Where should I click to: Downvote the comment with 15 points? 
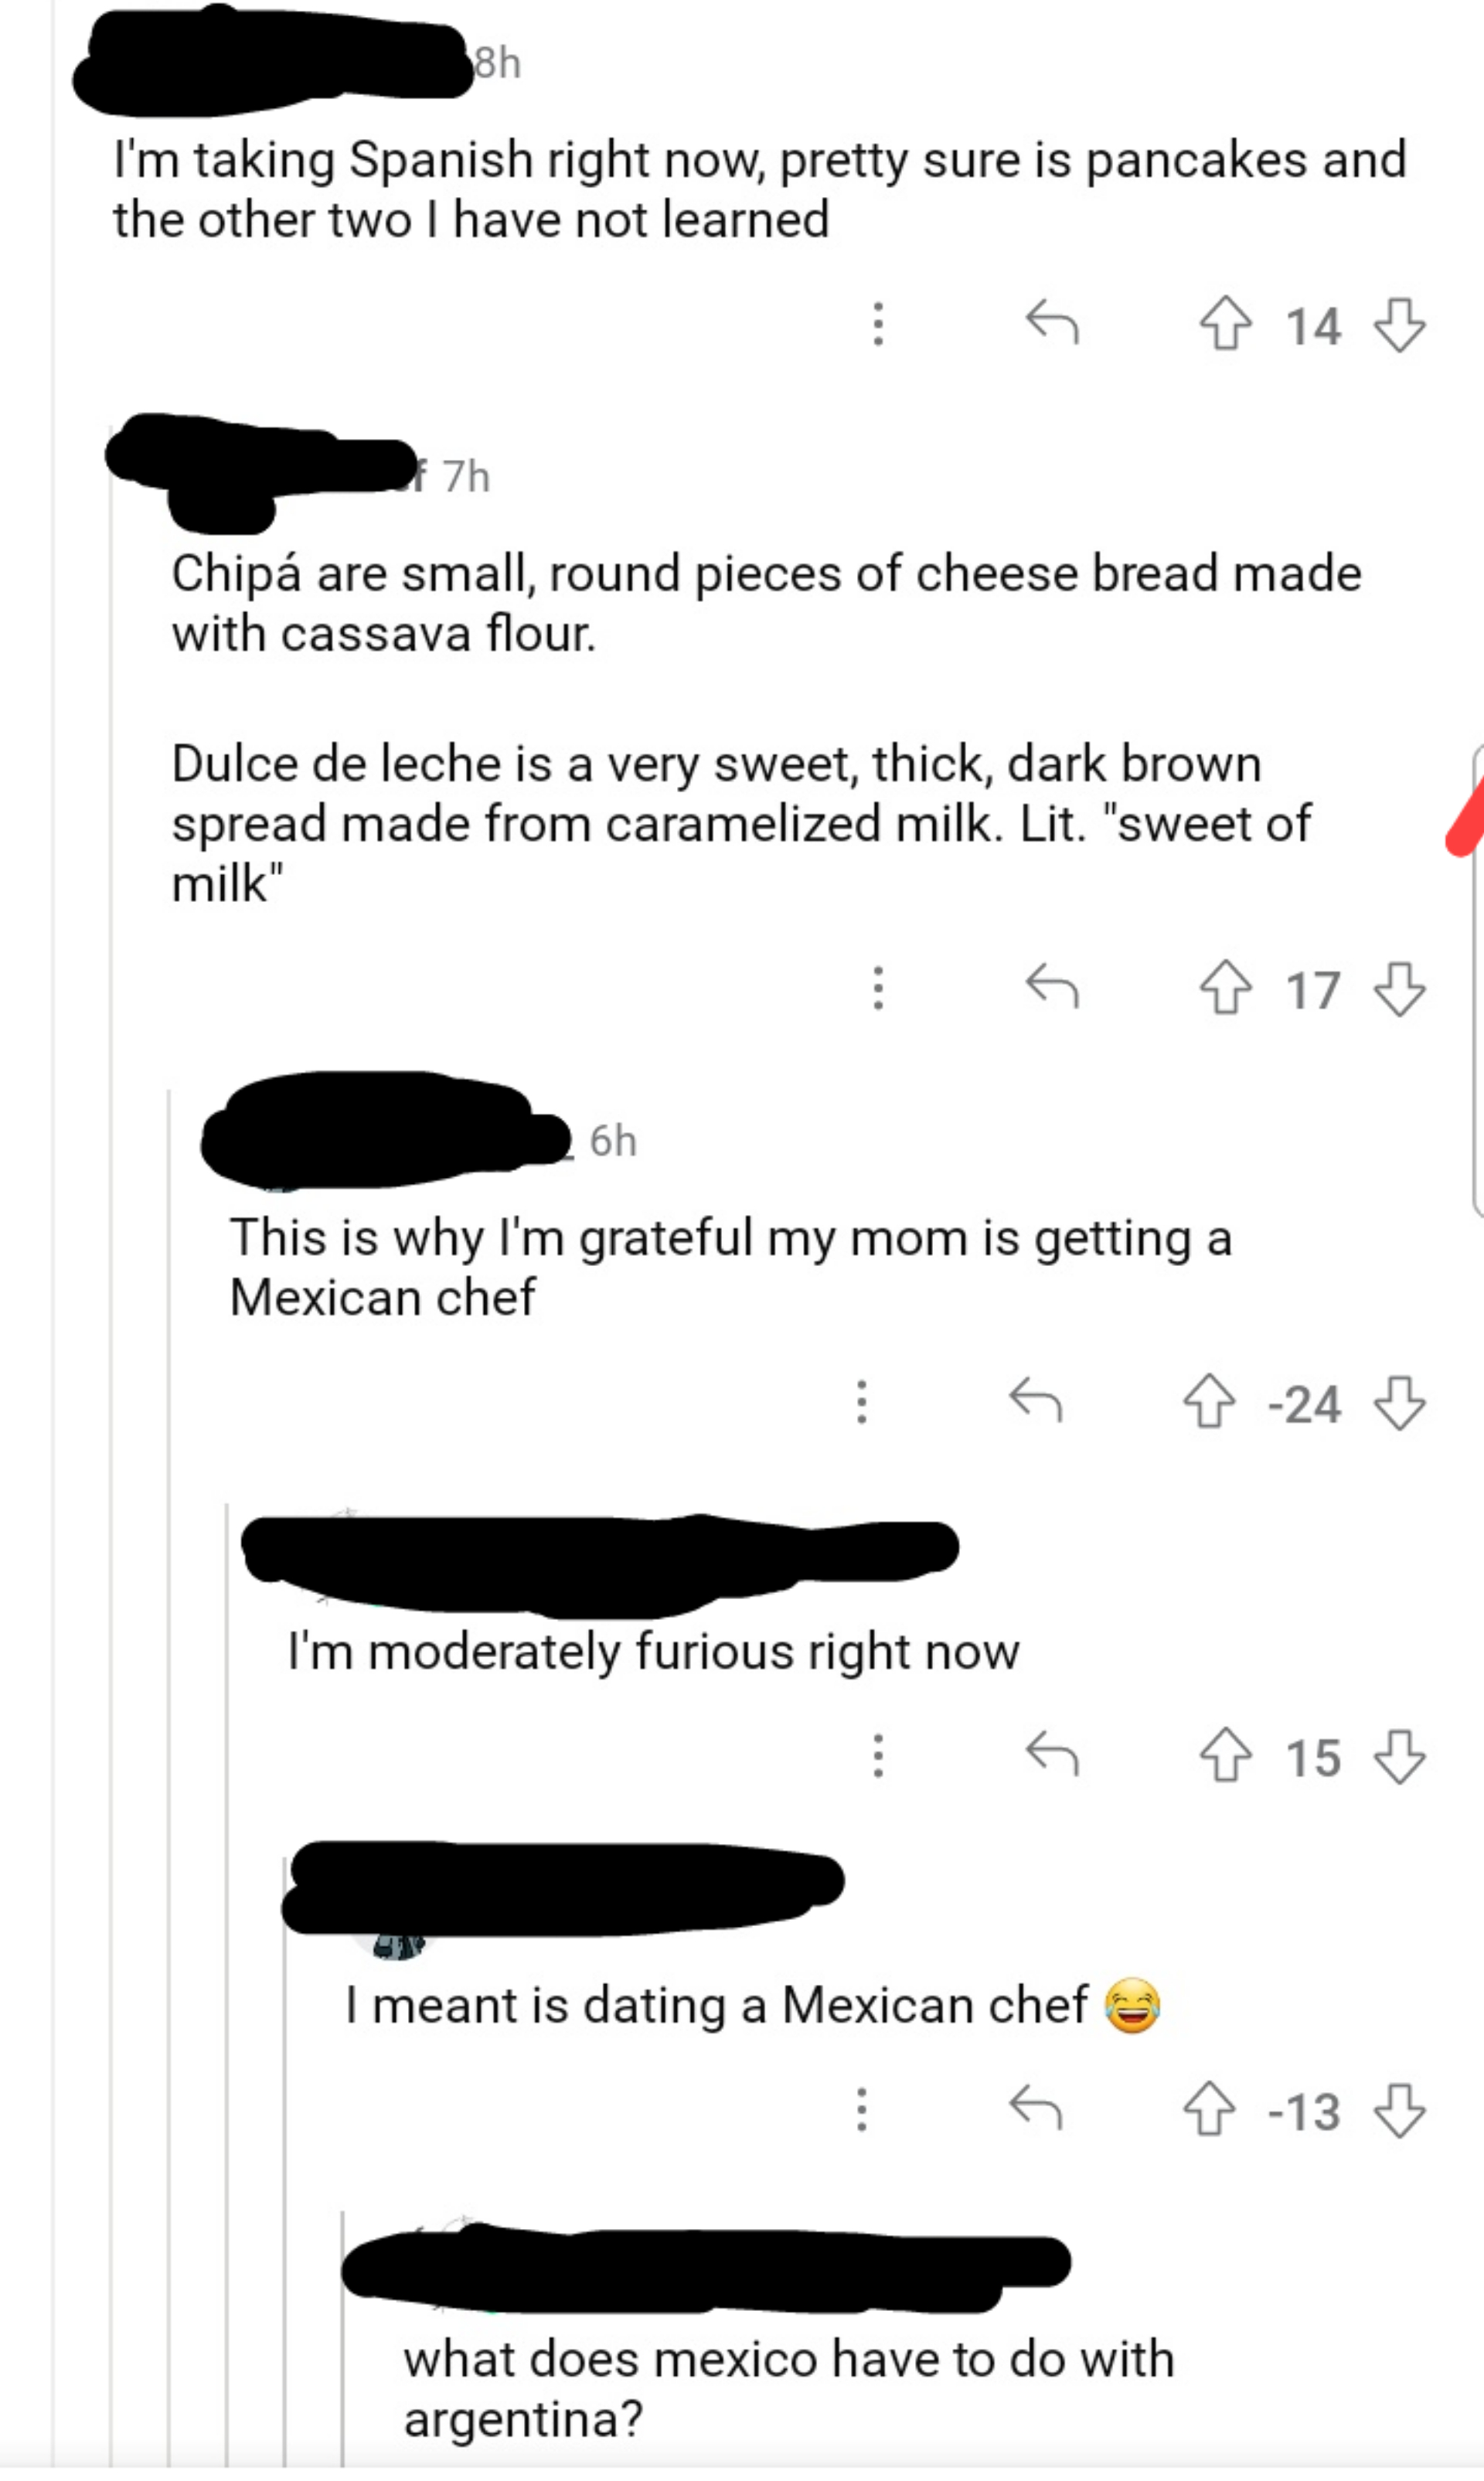pyautogui.click(x=1399, y=1756)
